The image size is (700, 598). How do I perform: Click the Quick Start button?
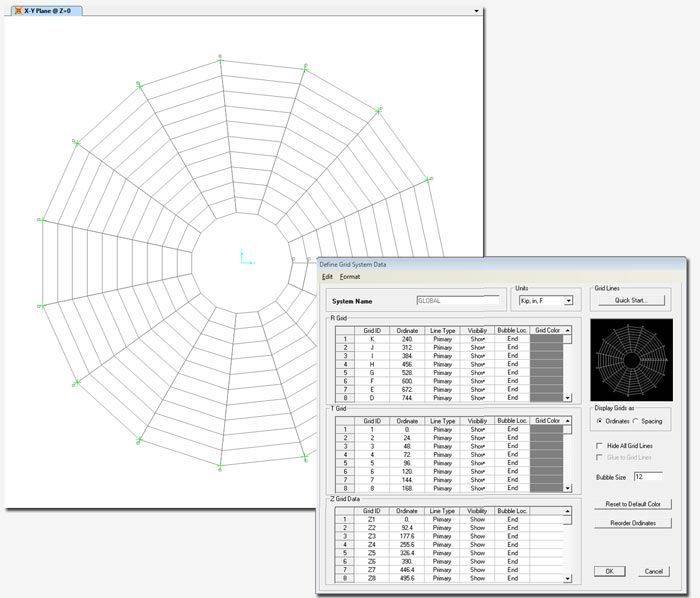click(631, 300)
